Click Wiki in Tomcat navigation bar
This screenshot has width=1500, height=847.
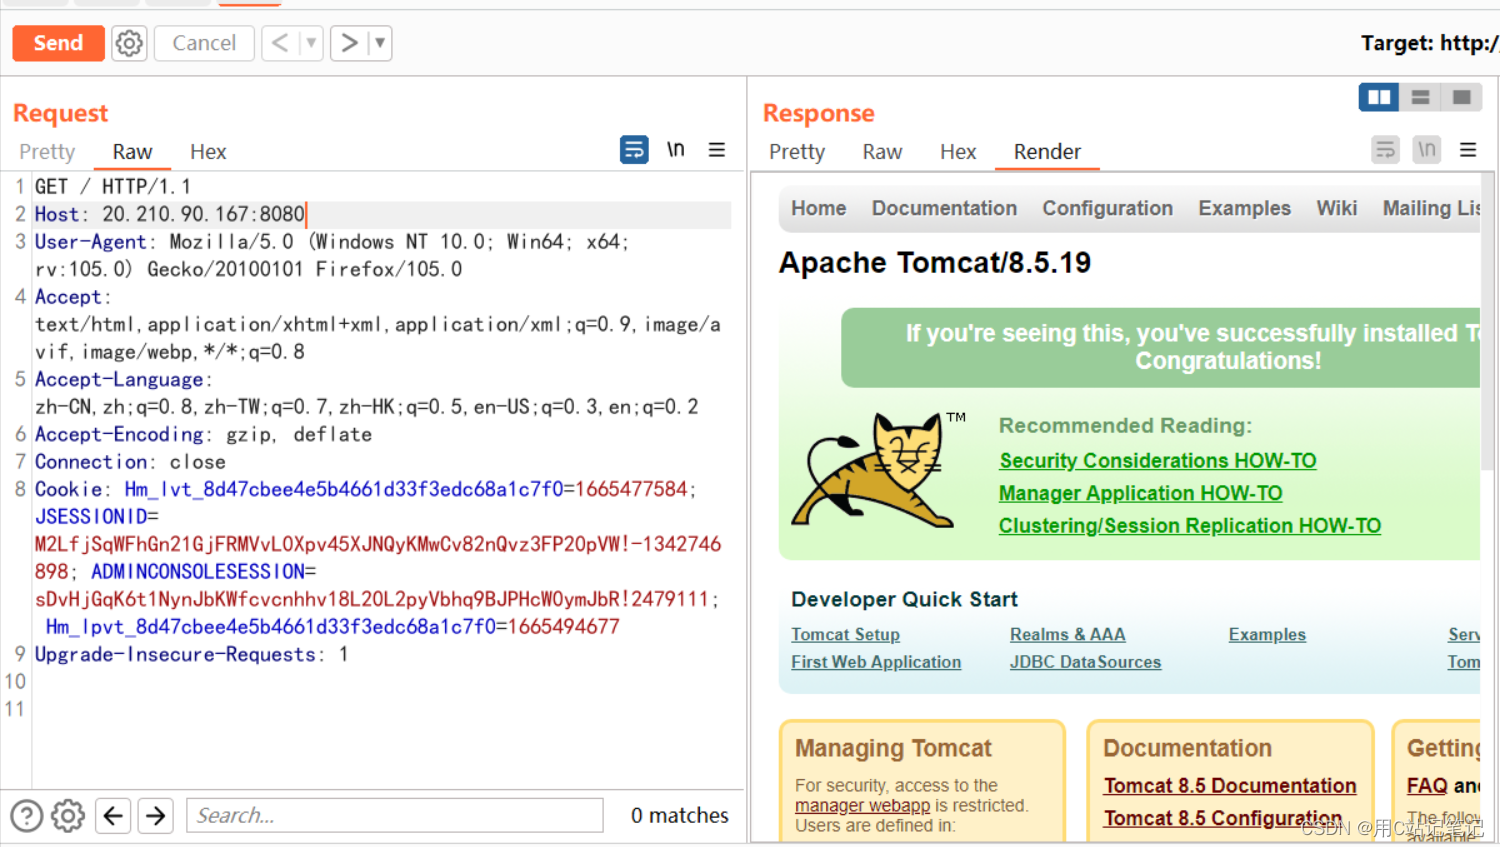[1336, 208]
